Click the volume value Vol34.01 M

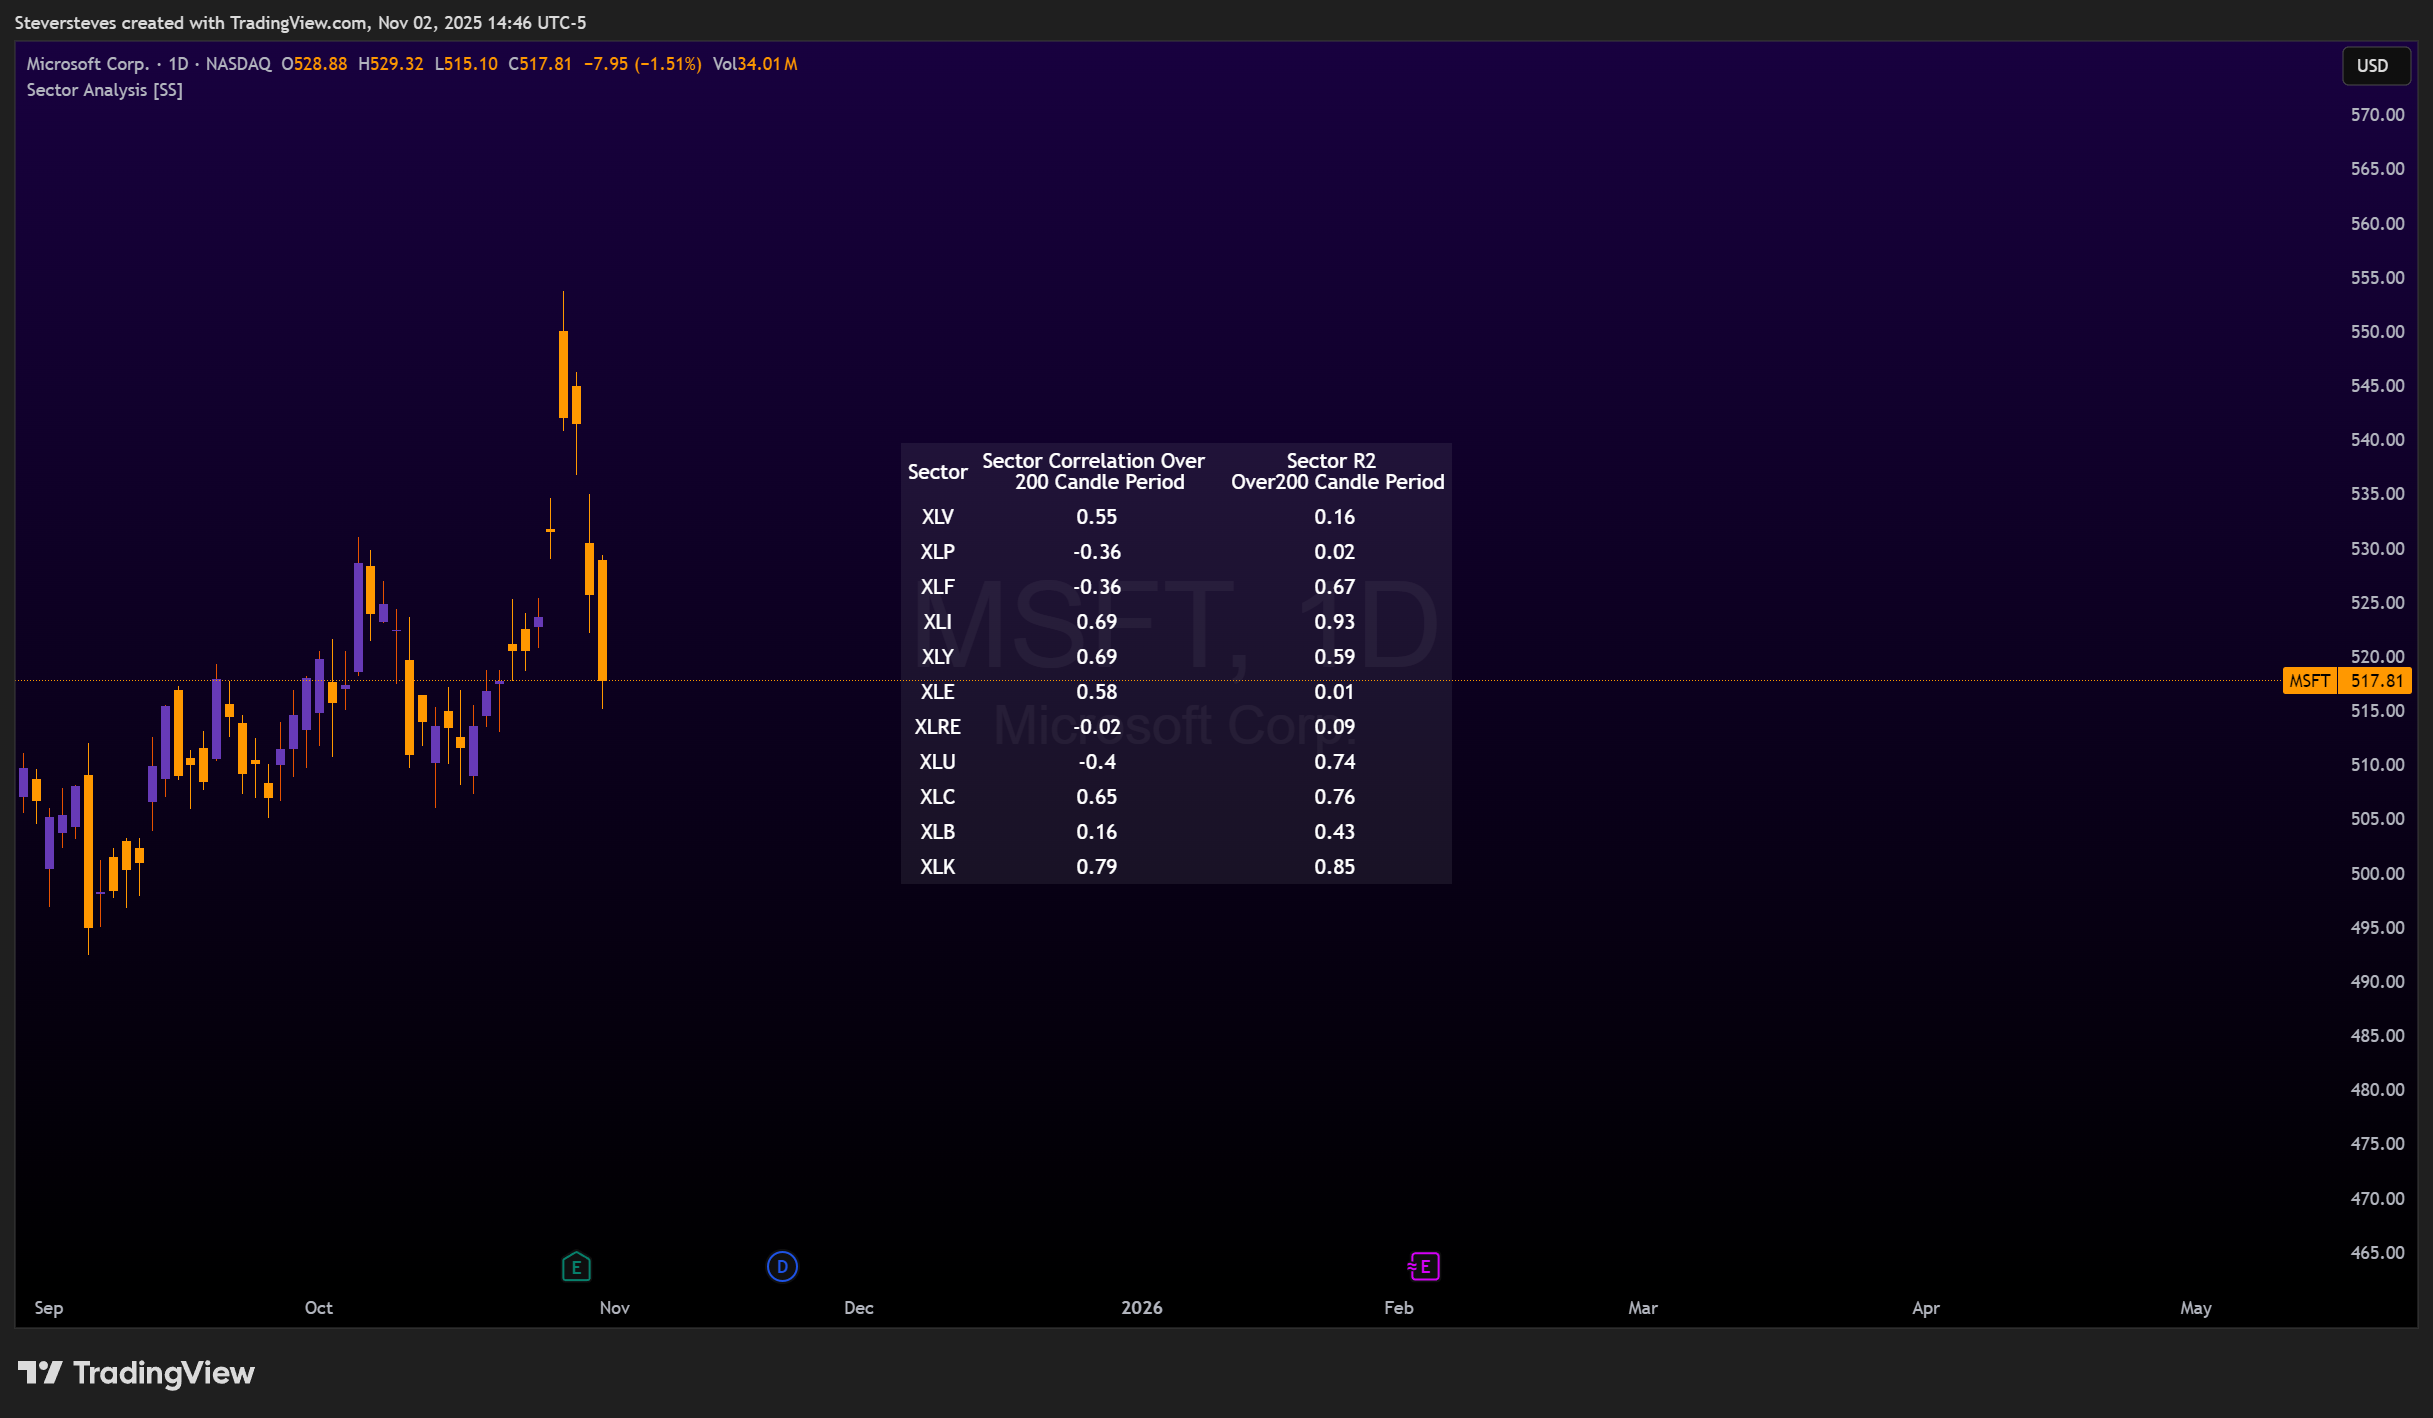(755, 64)
